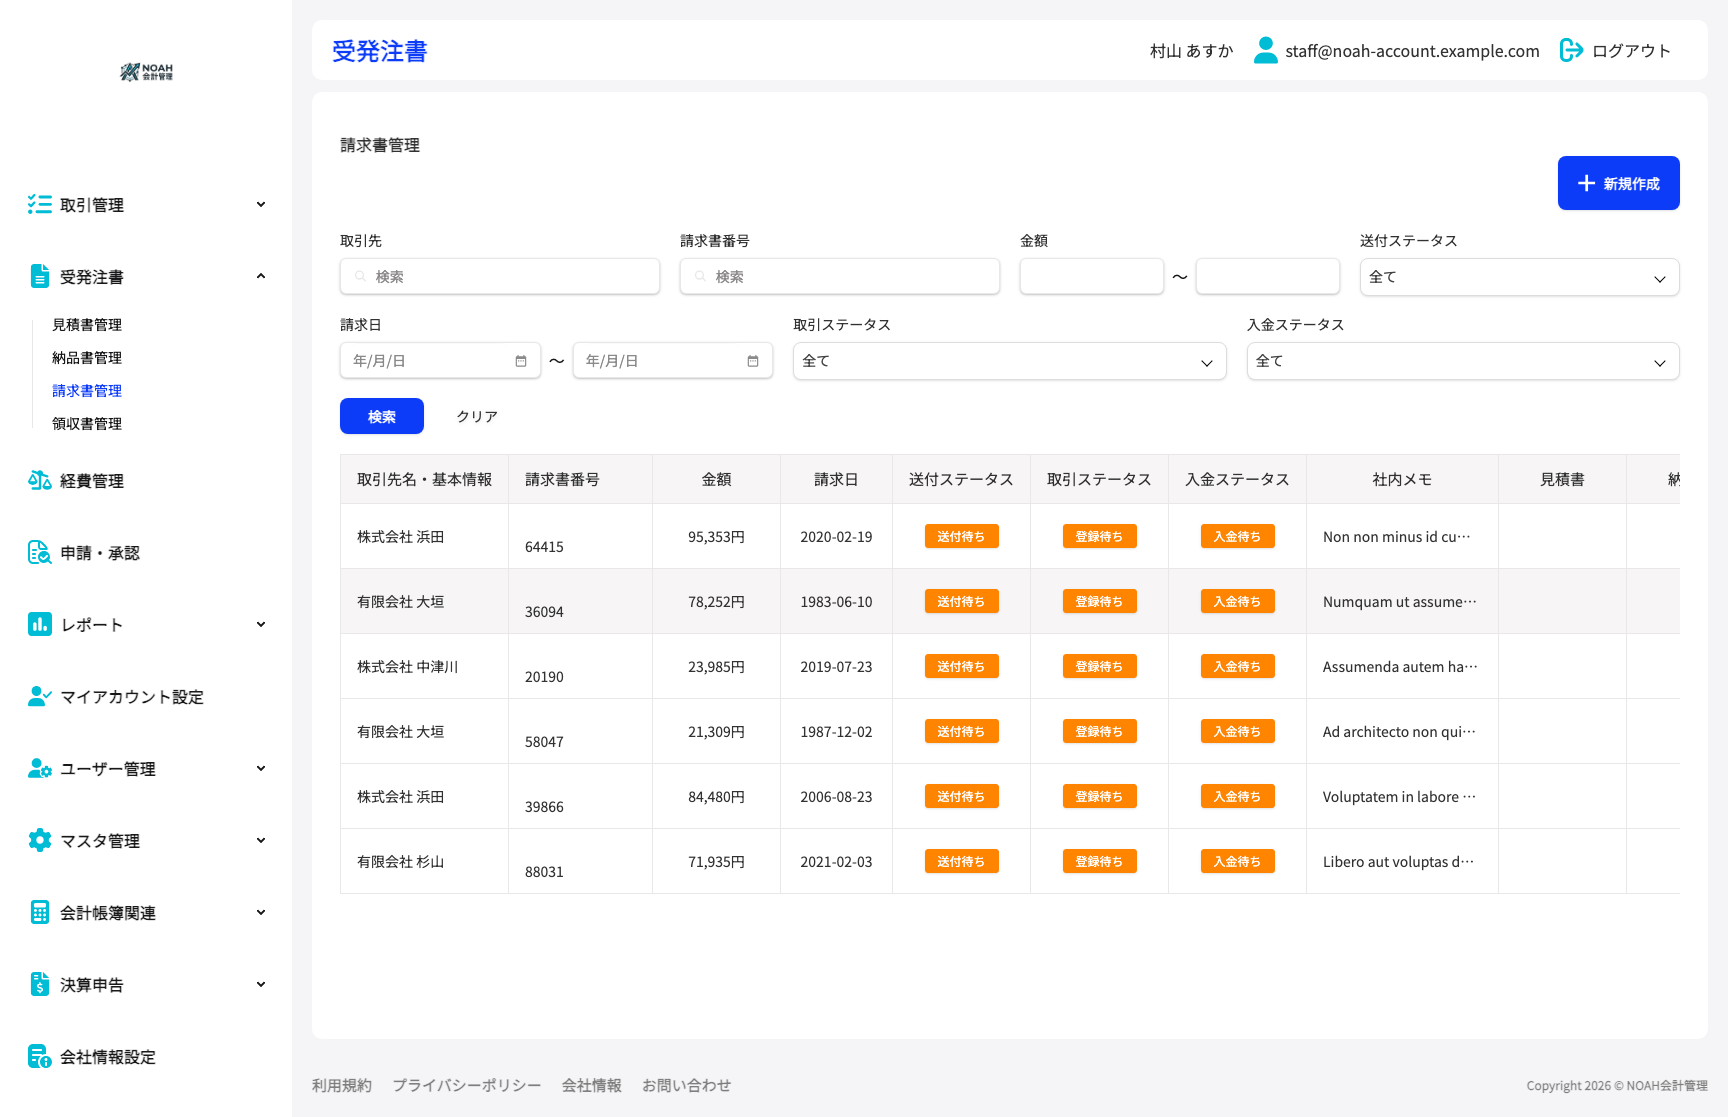Click 送付待ち badge for invoice 64415
Viewport: 1728px width, 1117px height.
961,536
